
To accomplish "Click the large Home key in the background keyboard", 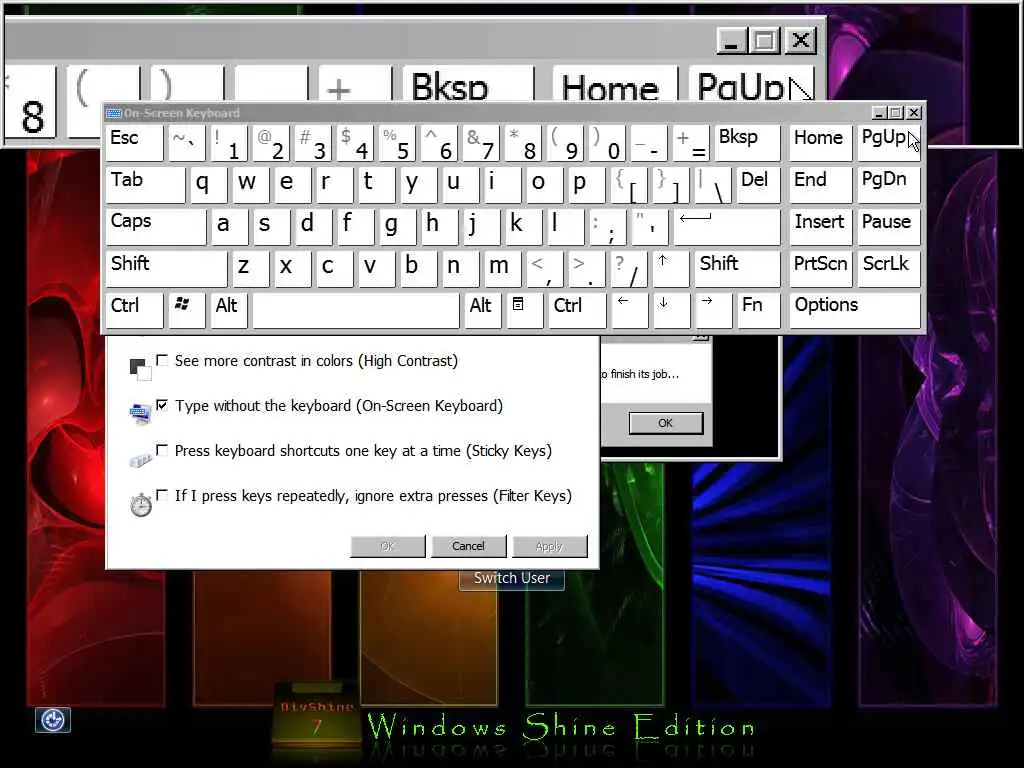I will [x=614, y=84].
